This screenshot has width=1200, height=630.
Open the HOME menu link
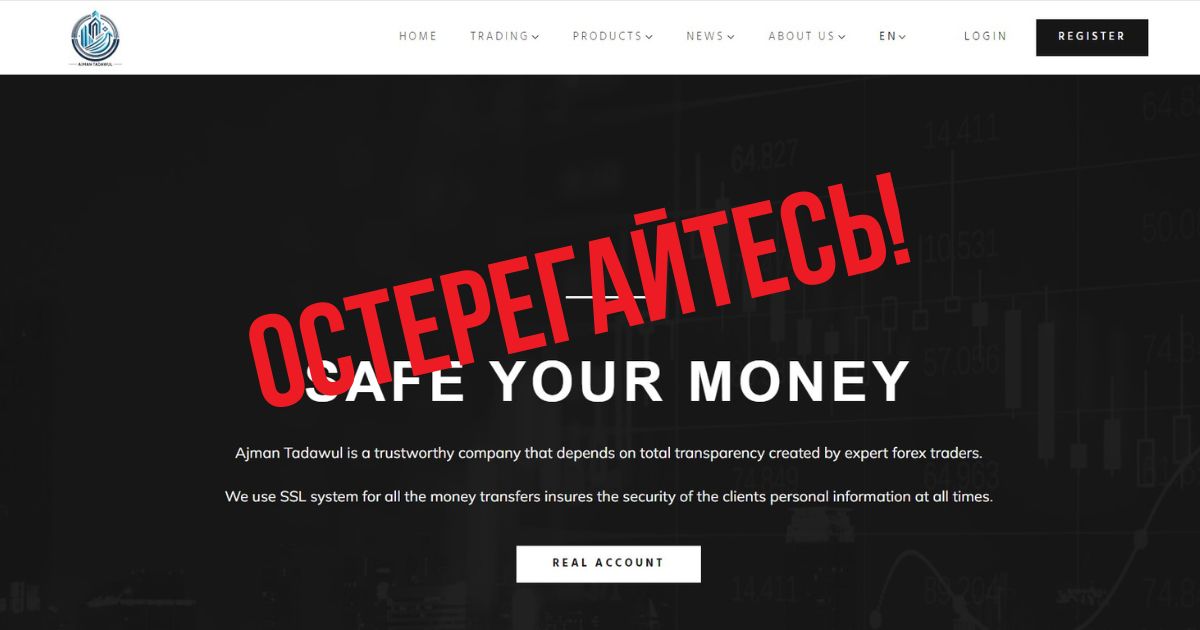tap(418, 36)
